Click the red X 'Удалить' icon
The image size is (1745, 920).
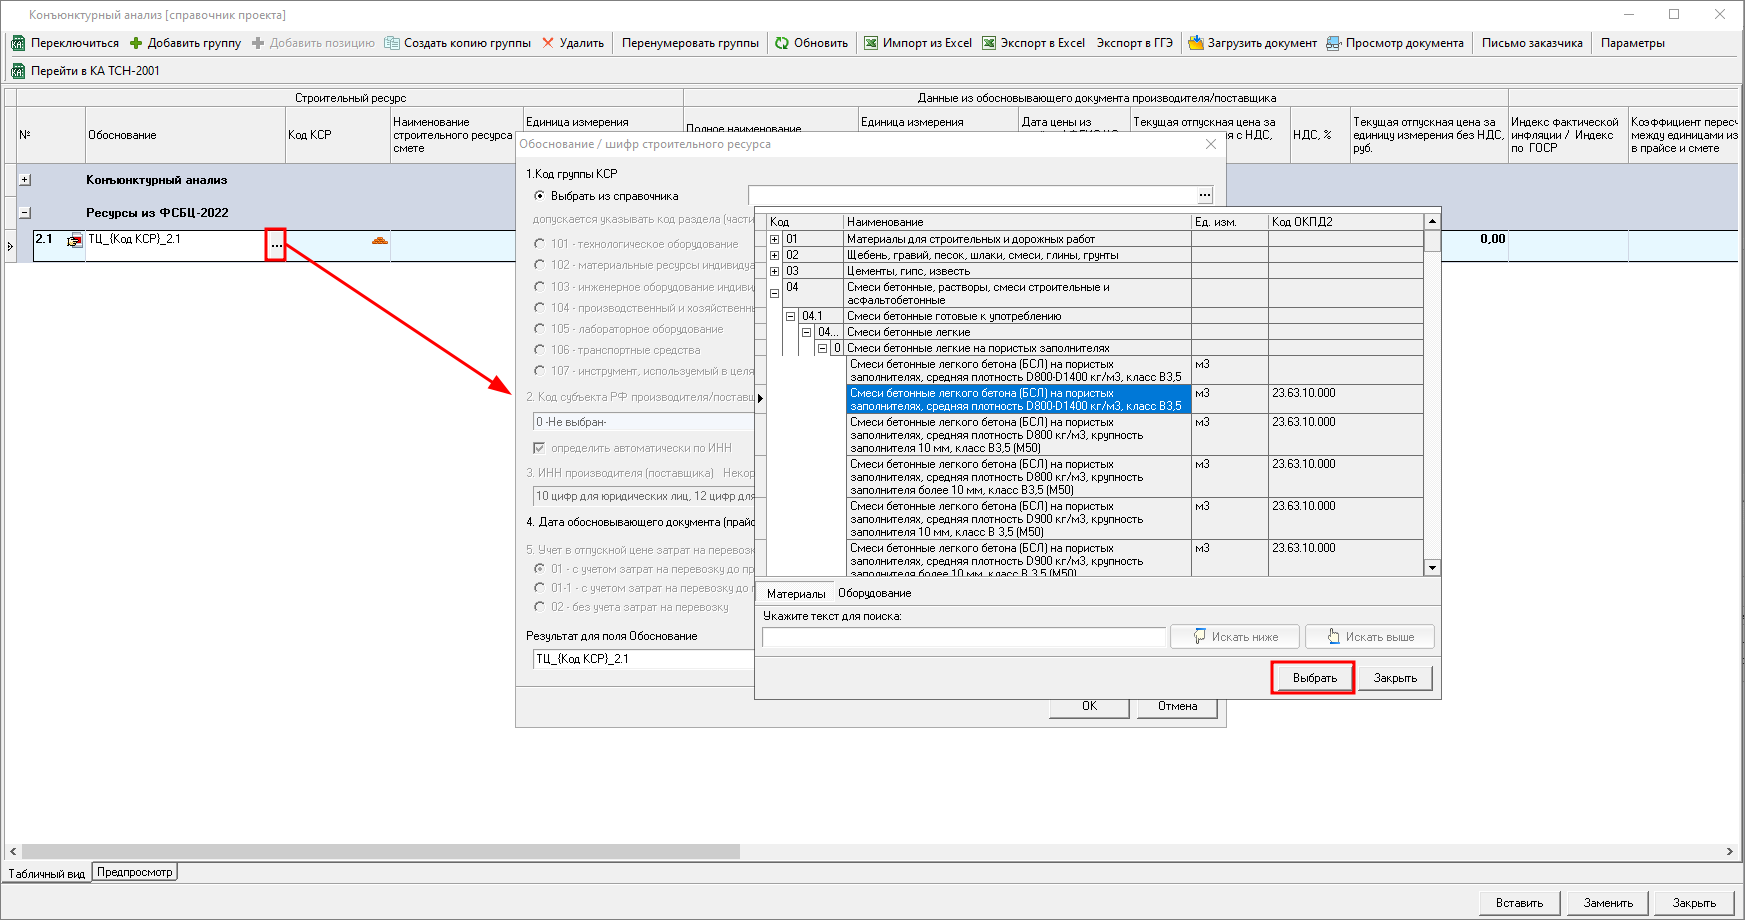548,43
